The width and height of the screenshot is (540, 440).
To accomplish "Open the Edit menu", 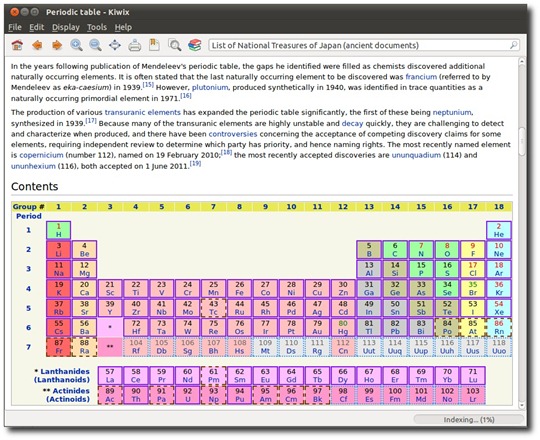I will (x=37, y=27).
